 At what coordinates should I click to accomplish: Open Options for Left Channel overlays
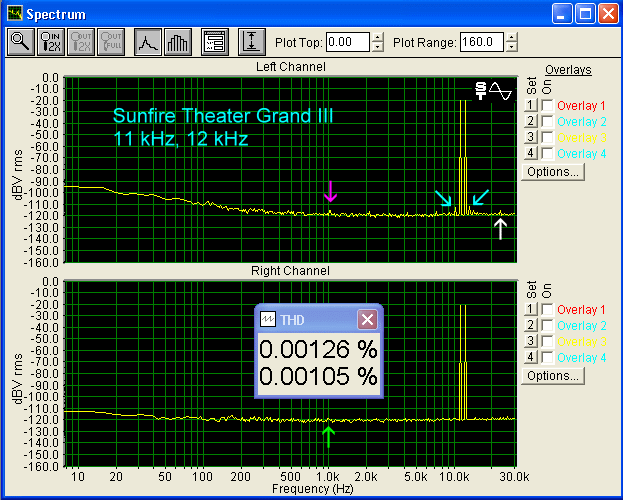tap(551, 171)
